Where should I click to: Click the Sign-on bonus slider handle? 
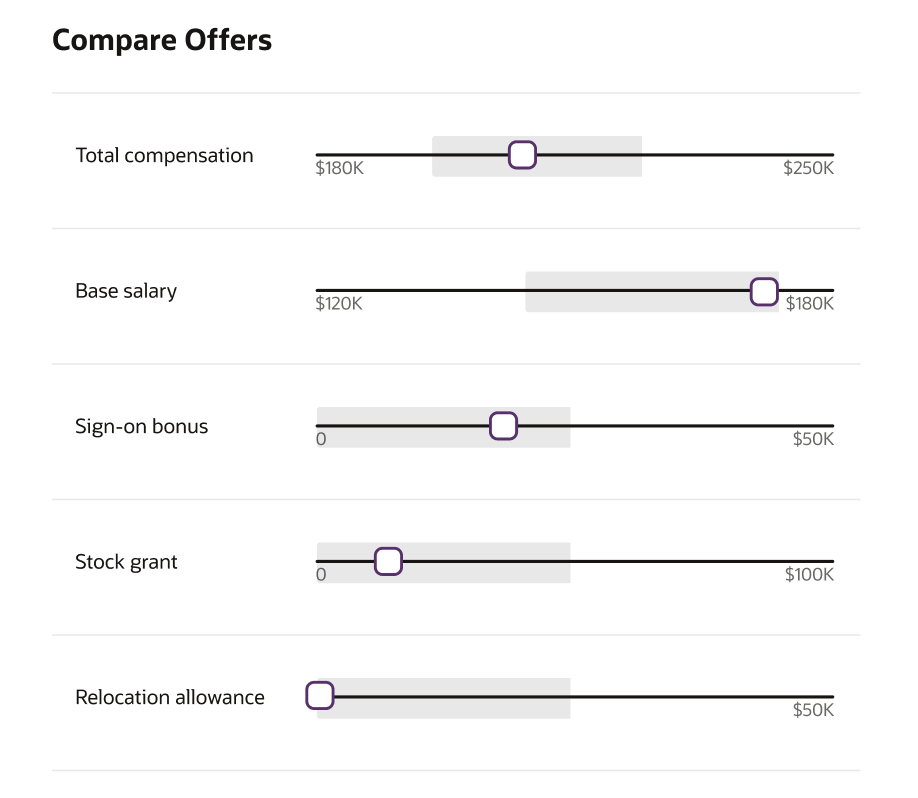click(503, 426)
